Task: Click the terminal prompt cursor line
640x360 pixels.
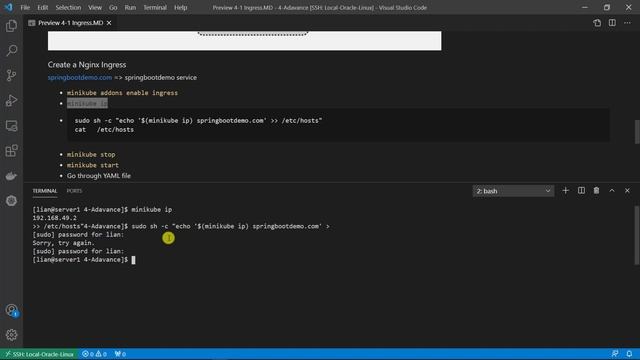Action: pyautogui.click(x=84, y=260)
